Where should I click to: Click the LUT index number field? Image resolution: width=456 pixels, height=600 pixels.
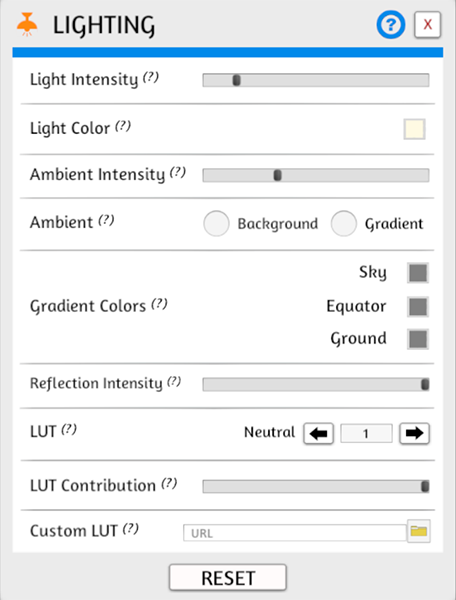pyautogui.click(x=366, y=434)
